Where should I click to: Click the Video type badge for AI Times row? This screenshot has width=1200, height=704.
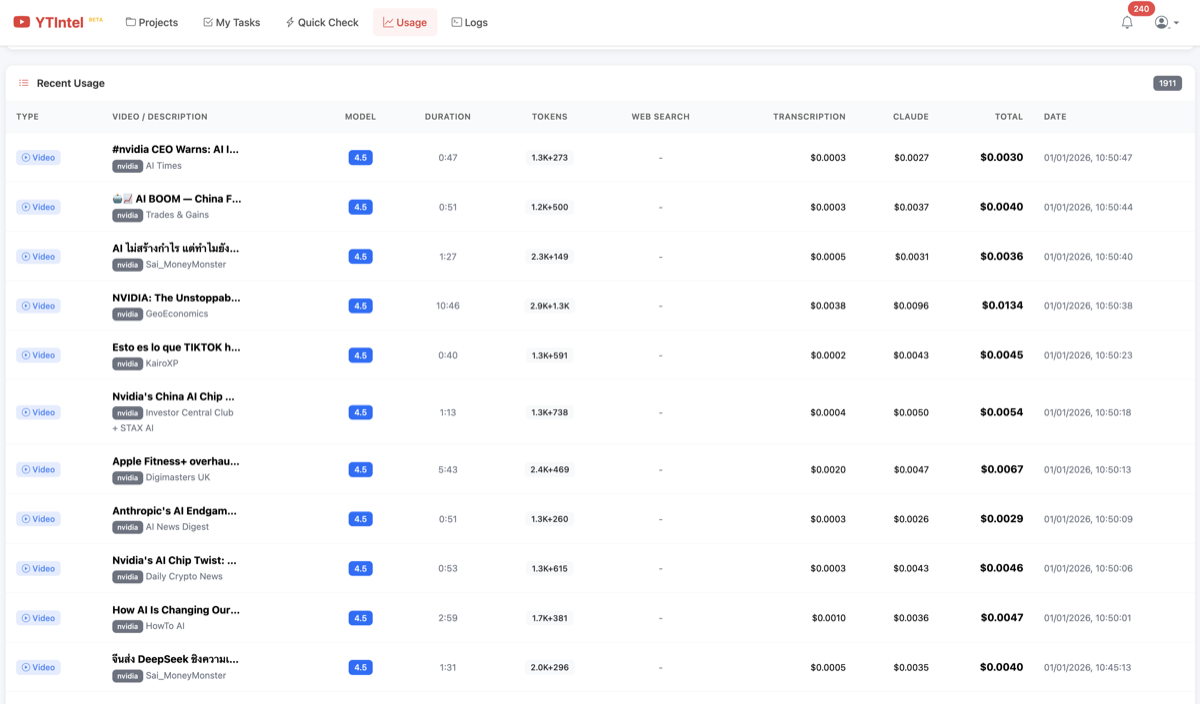tap(38, 157)
